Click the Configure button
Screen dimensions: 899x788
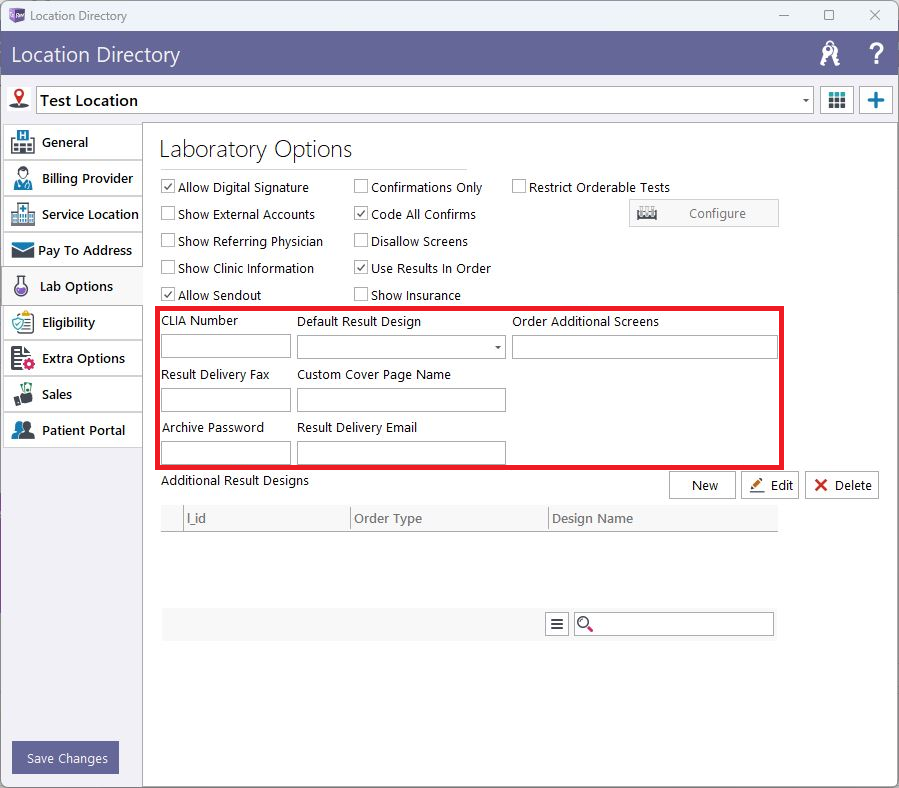coord(703,213)
